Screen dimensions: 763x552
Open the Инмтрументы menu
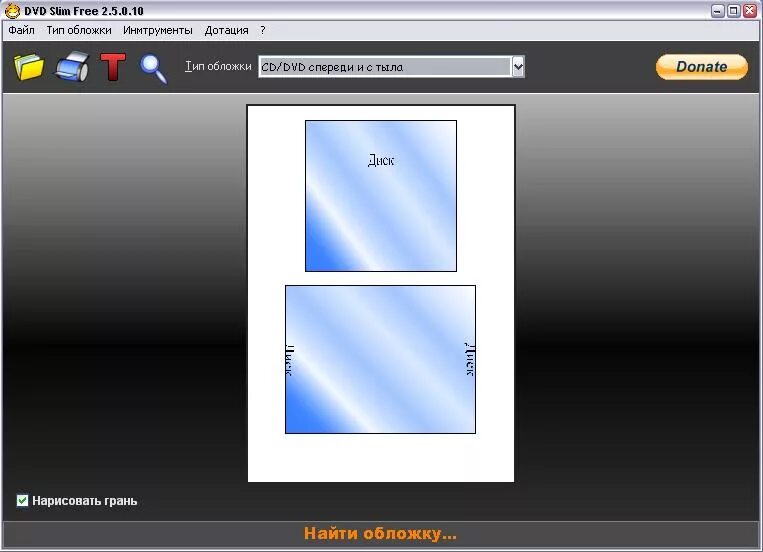(158, 30)
